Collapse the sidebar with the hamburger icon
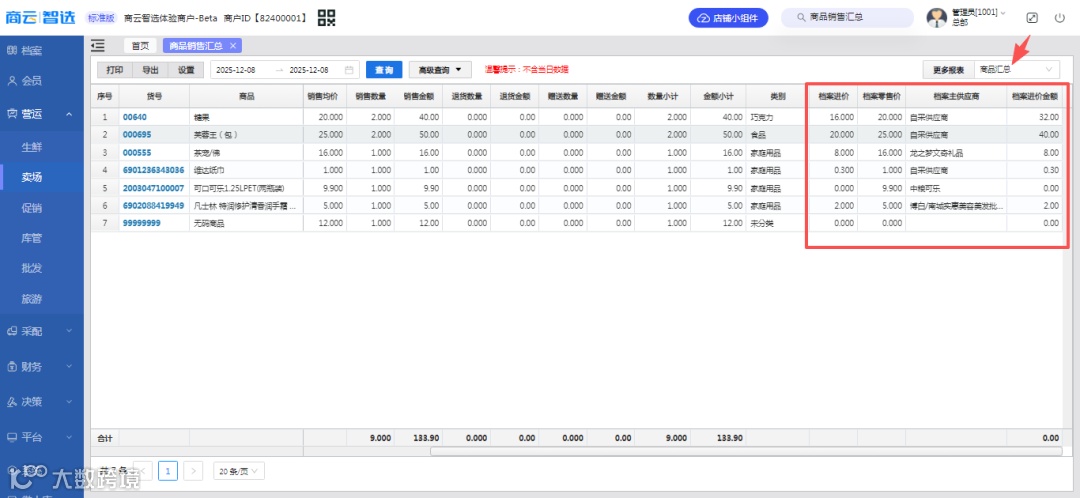Viewport: 1080px width, 498px height. (98, 45)
